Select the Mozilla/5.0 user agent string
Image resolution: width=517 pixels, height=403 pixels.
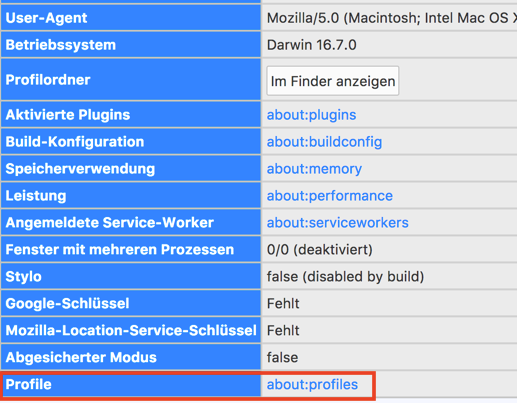(392, 18)
